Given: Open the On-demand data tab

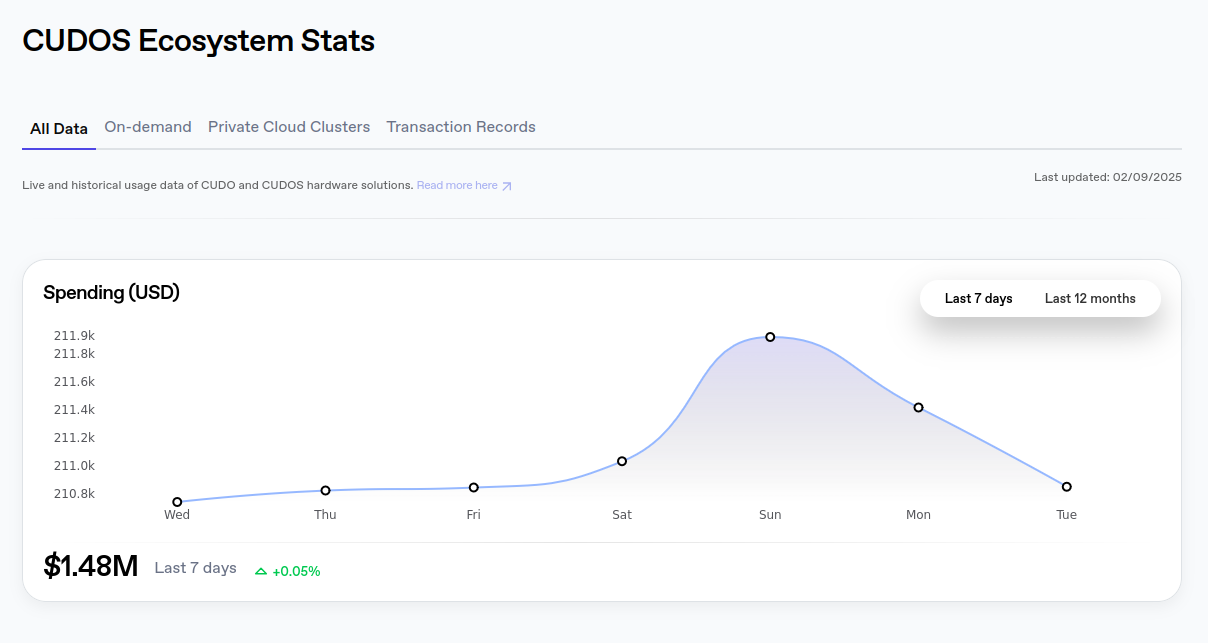Looking at the screenshot, I should point(148,127).
